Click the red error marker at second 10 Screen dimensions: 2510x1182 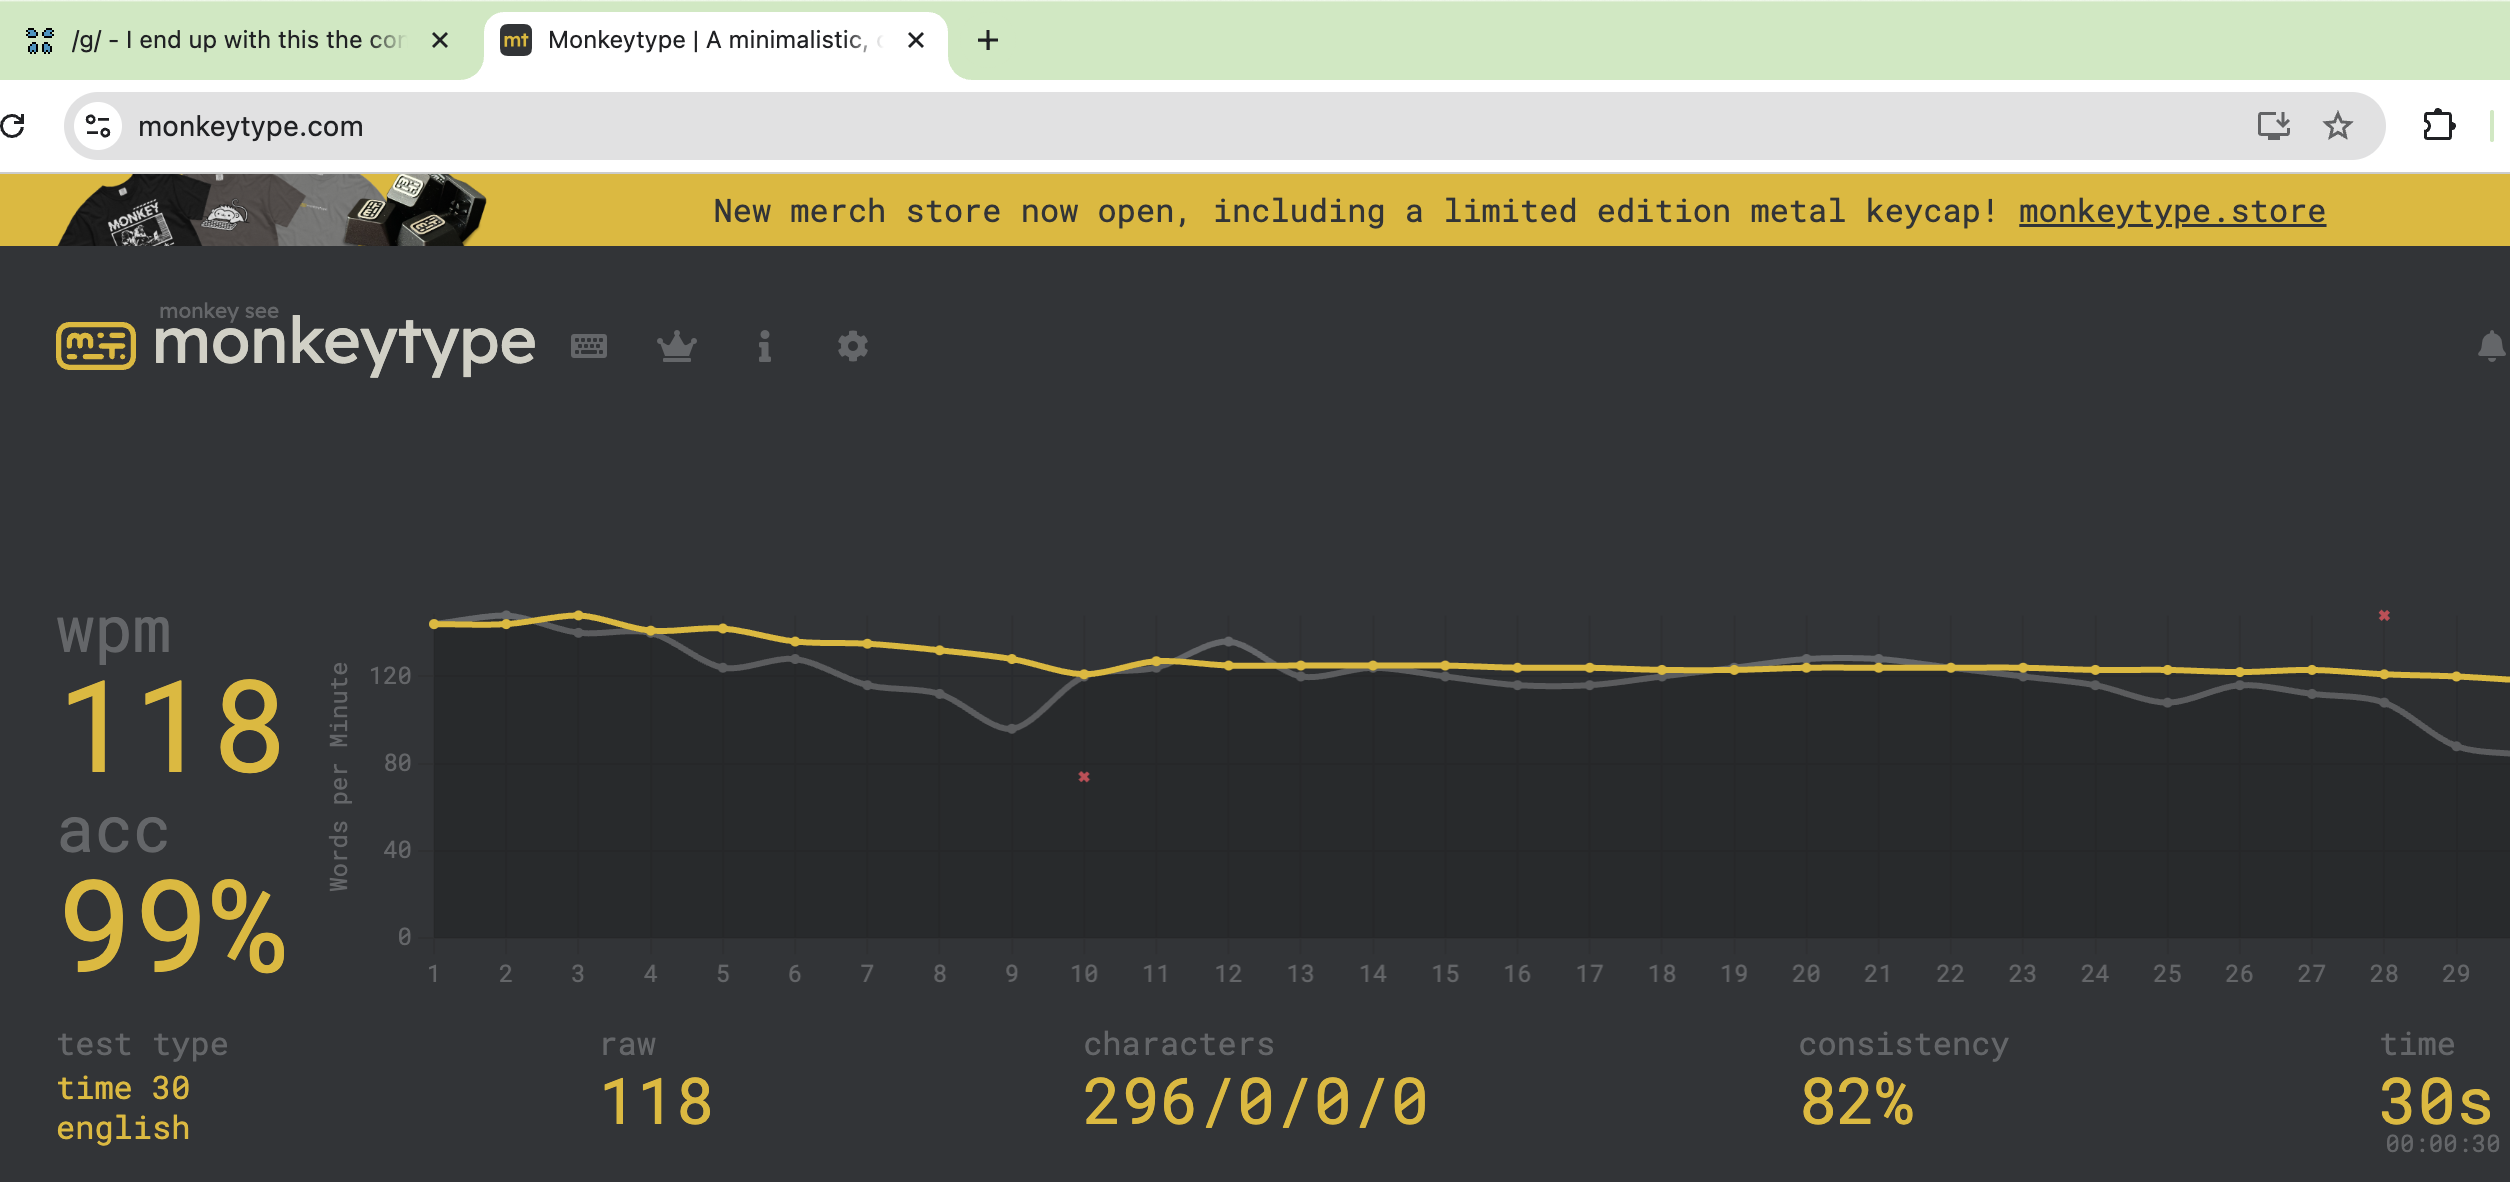(x=1084, y=777)
